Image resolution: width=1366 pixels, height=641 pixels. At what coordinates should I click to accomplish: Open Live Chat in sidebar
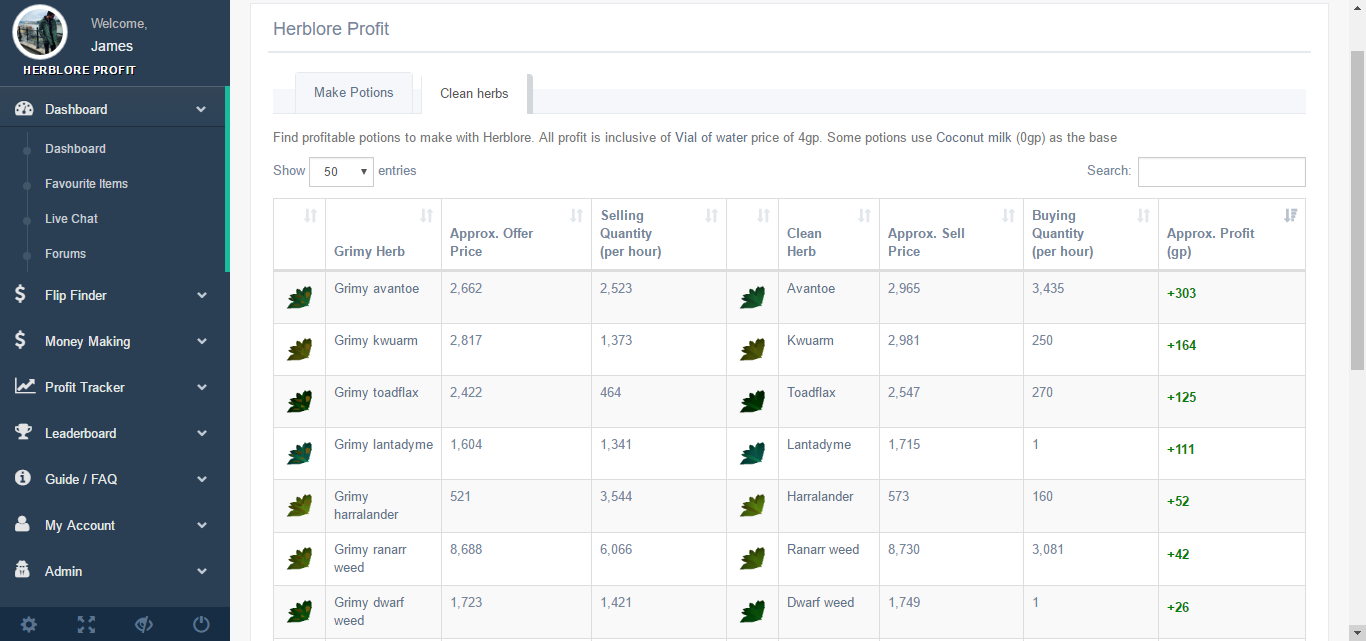click(71, 219)
